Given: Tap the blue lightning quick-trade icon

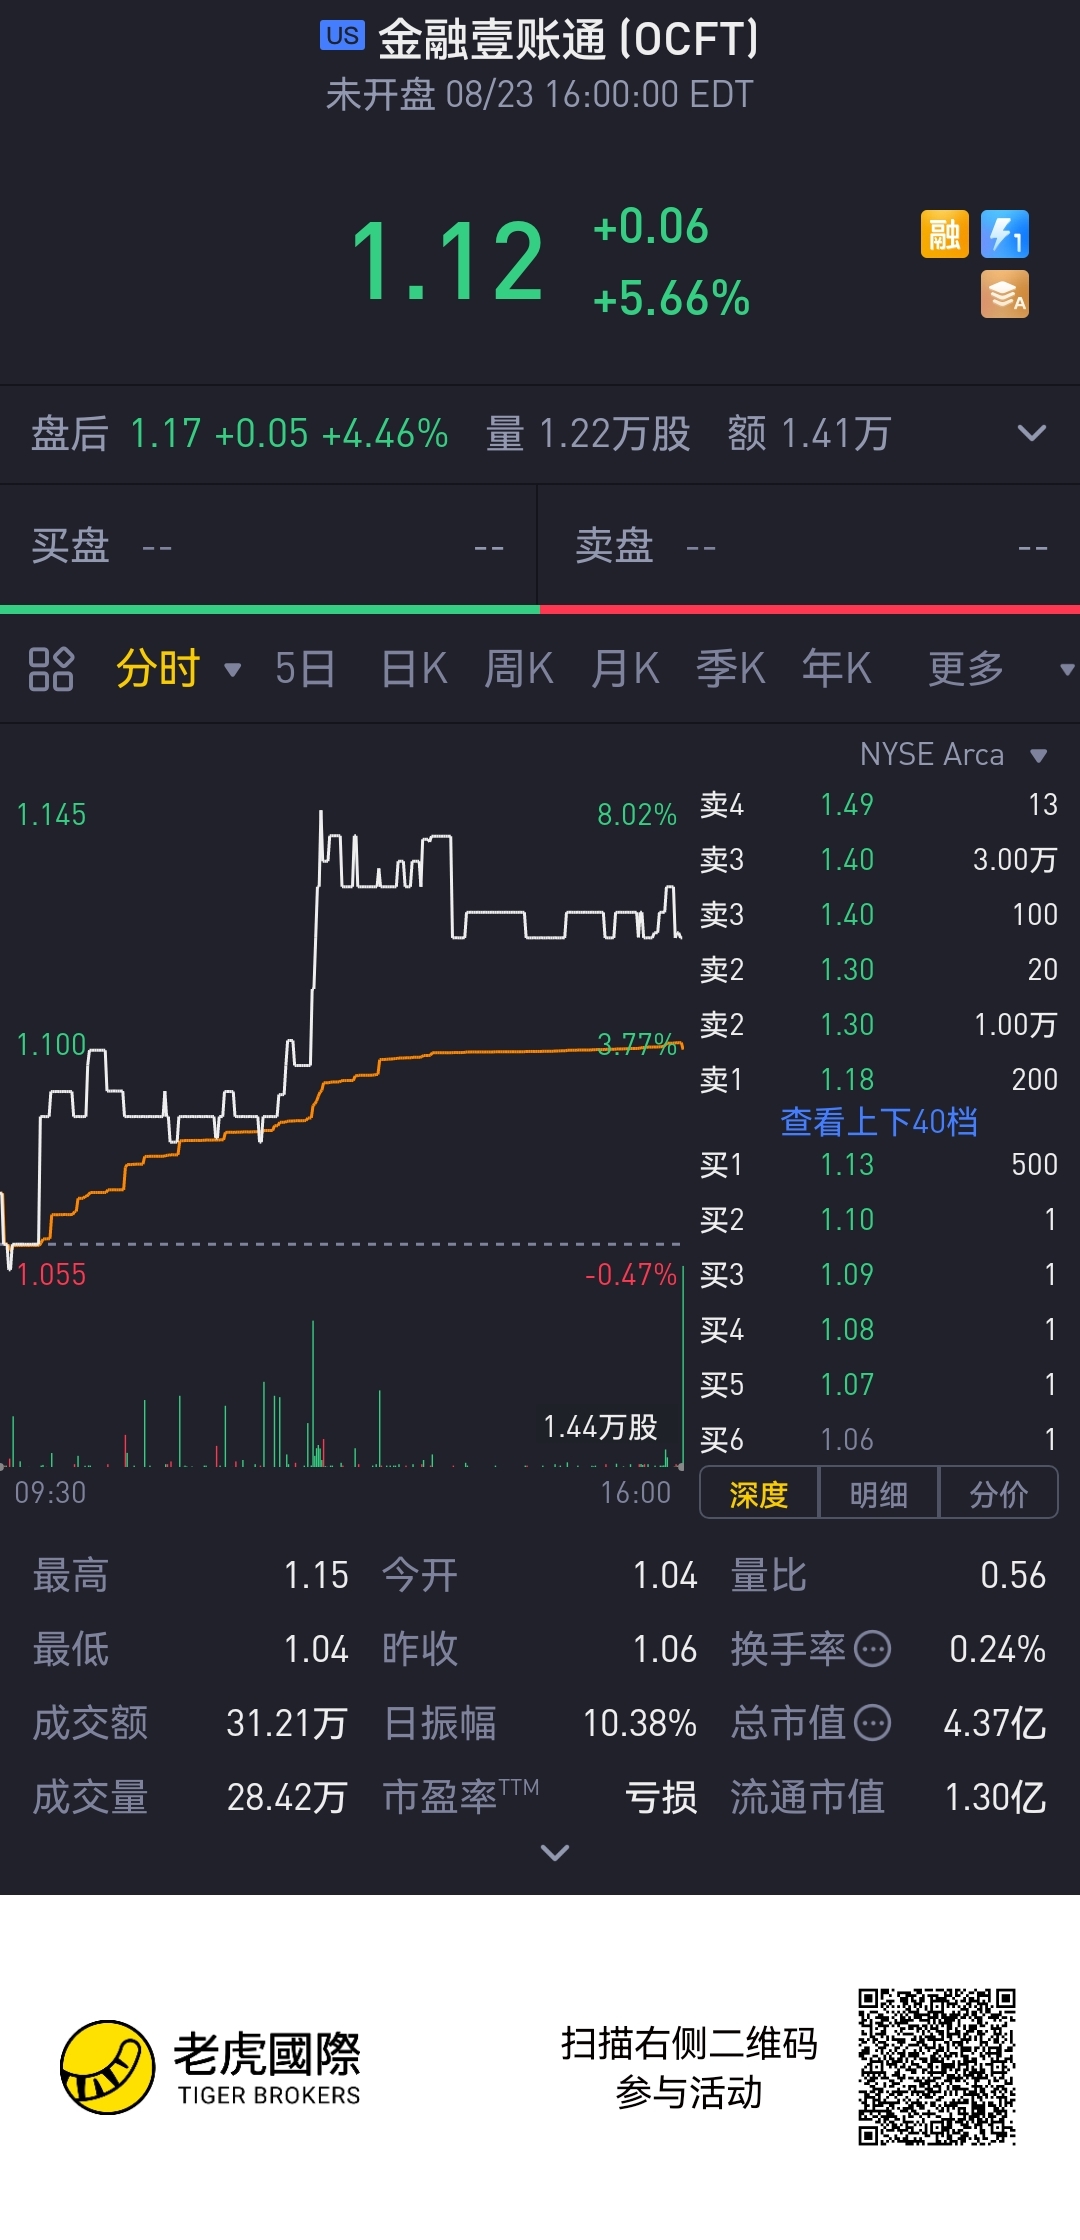Looking at the screenshot, I should (x=1004, y=235).
